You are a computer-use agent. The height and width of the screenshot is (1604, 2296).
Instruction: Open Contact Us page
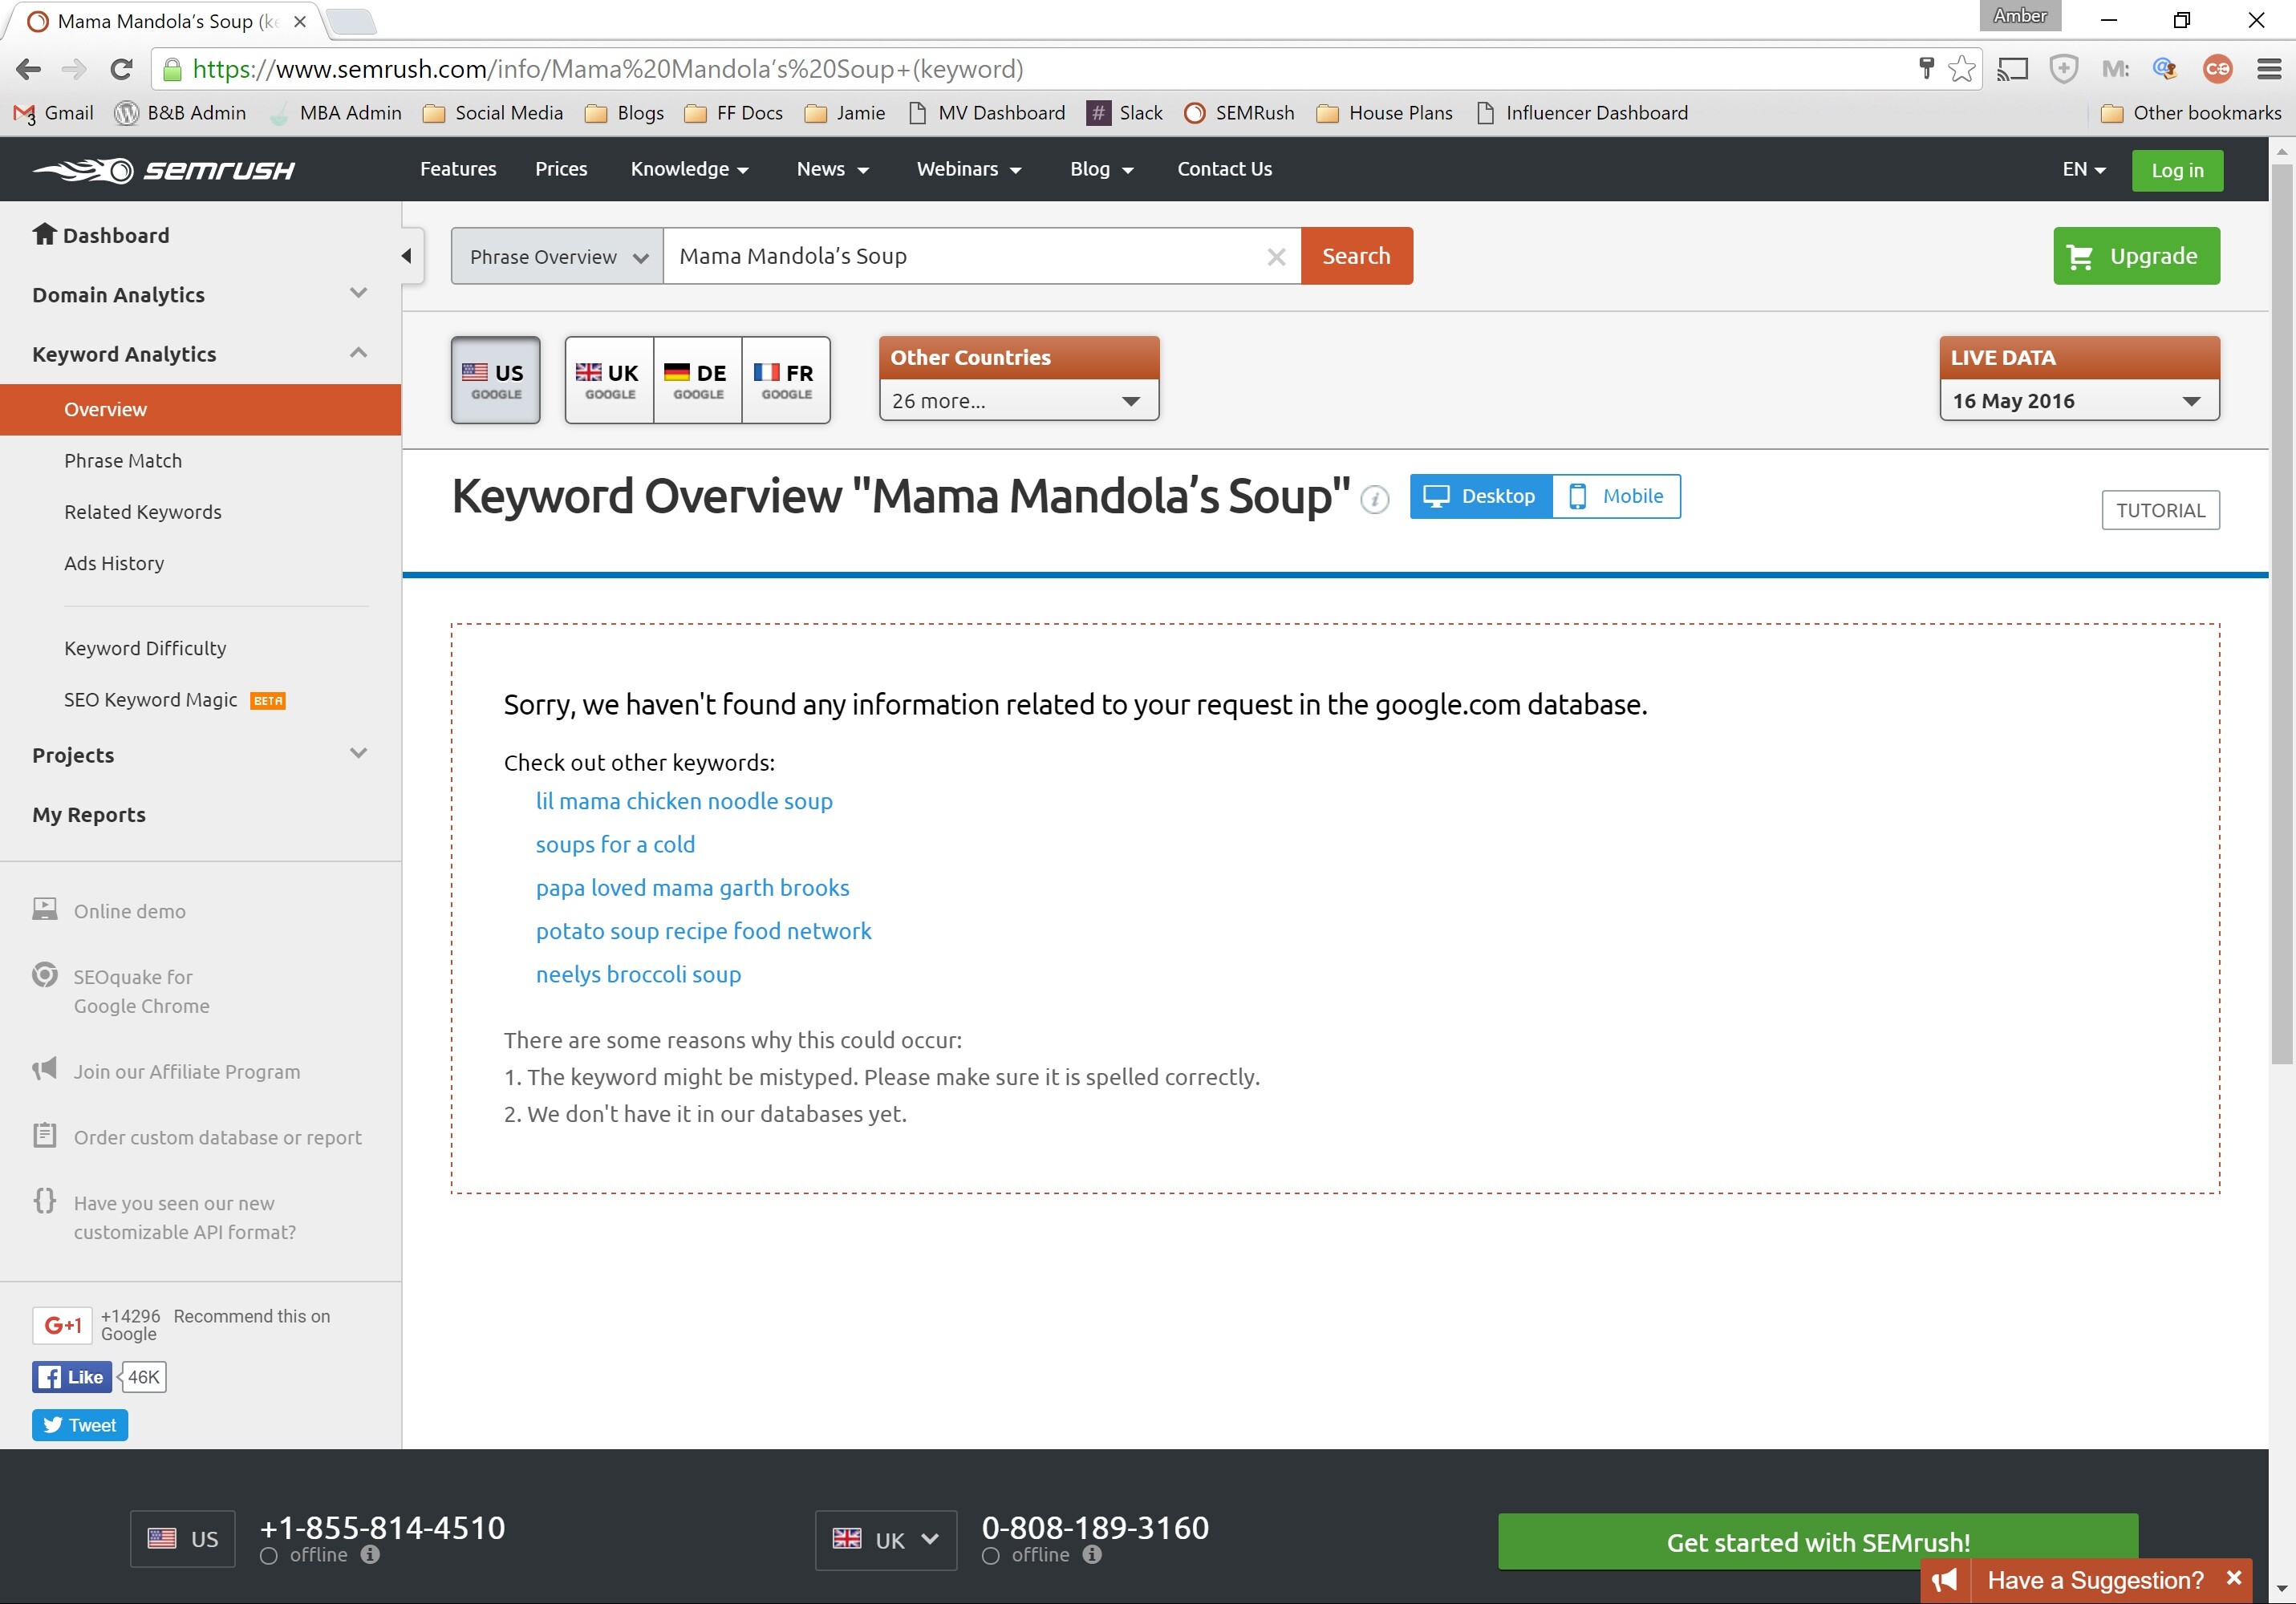tap(1224, 169)
